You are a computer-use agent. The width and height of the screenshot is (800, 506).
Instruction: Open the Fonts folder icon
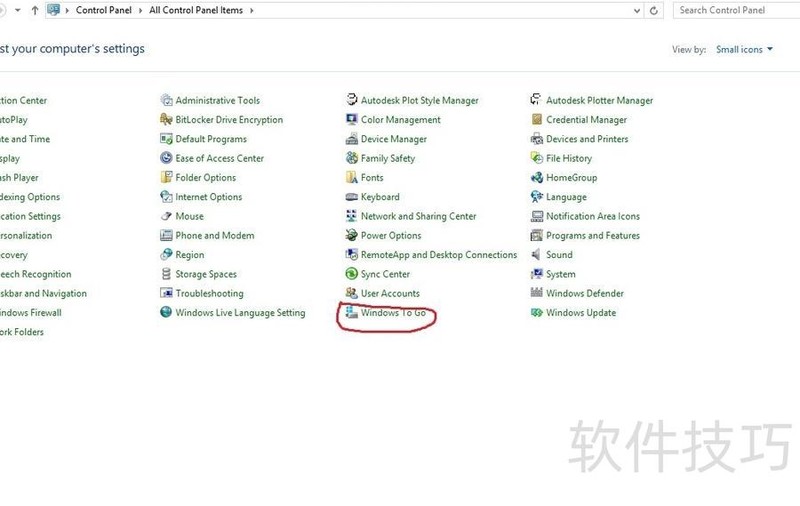(352, 178)
